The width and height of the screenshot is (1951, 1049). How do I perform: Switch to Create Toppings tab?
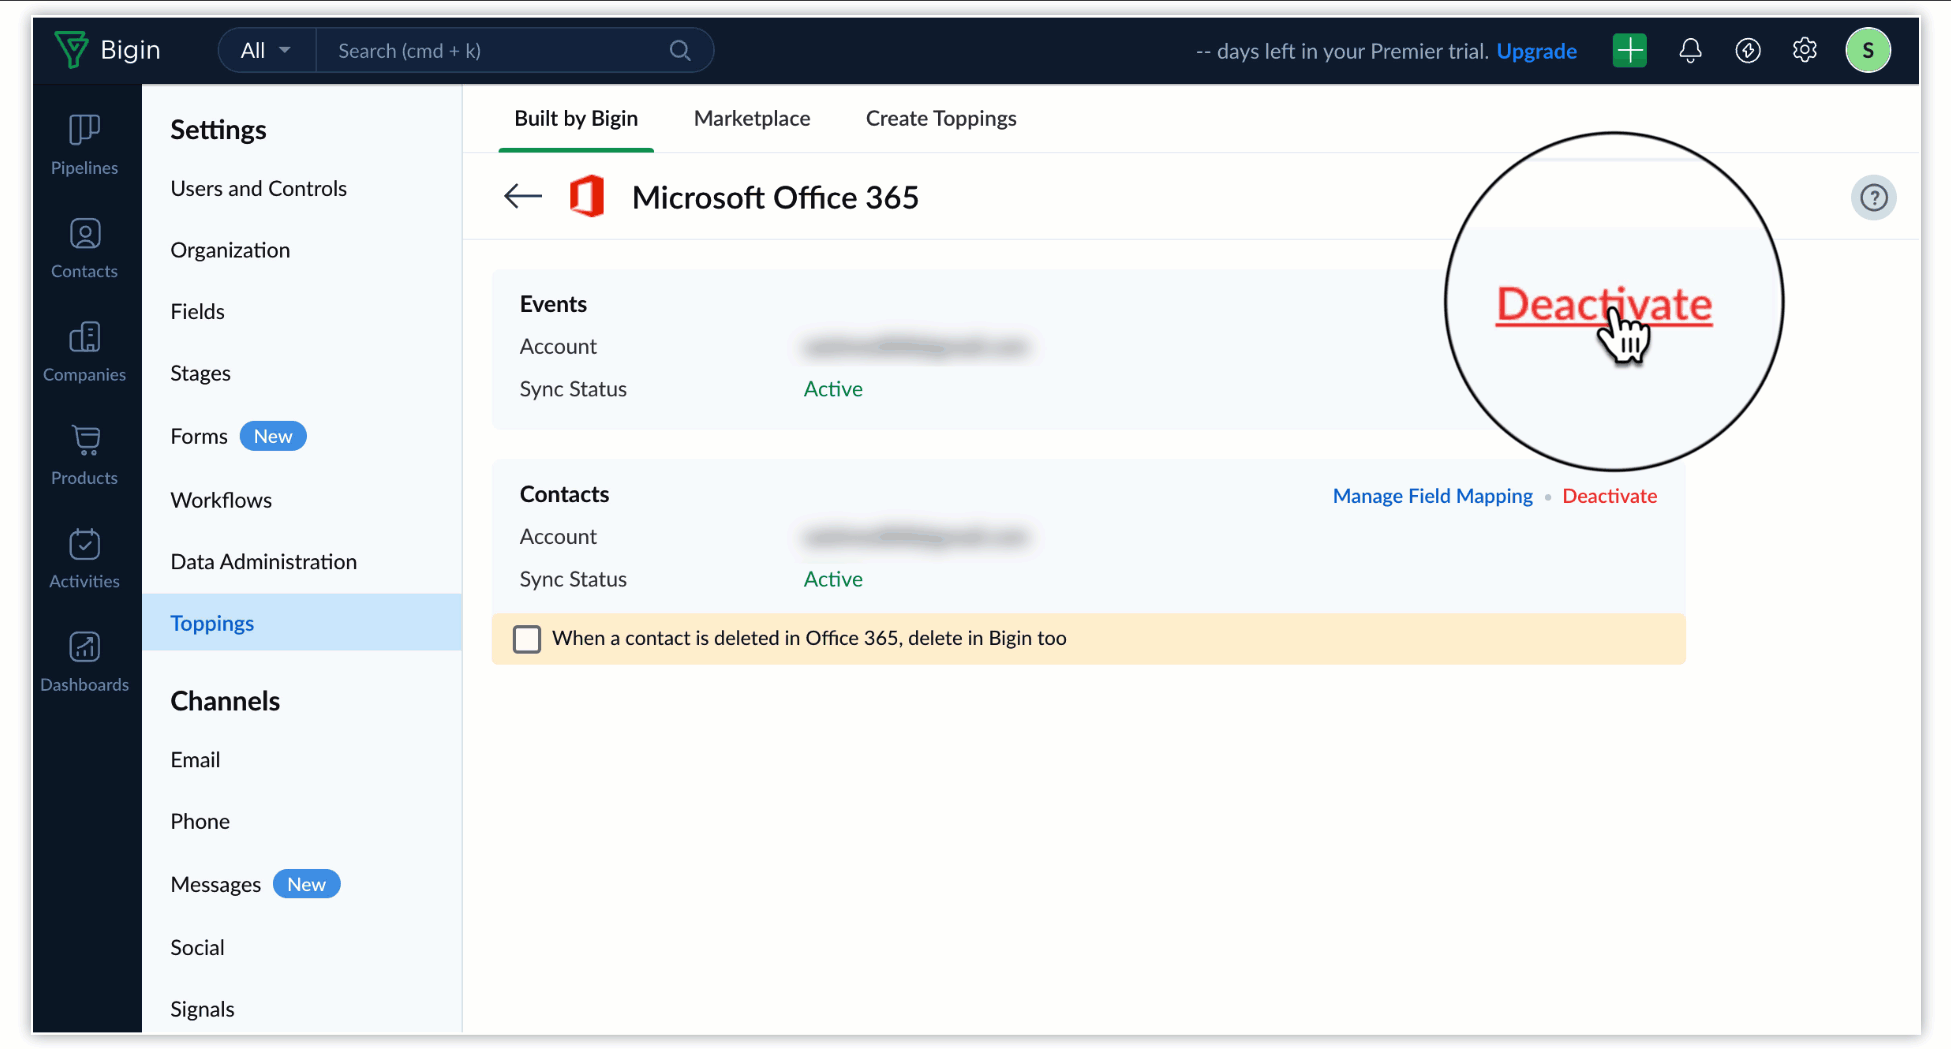[x=941, y=118]
